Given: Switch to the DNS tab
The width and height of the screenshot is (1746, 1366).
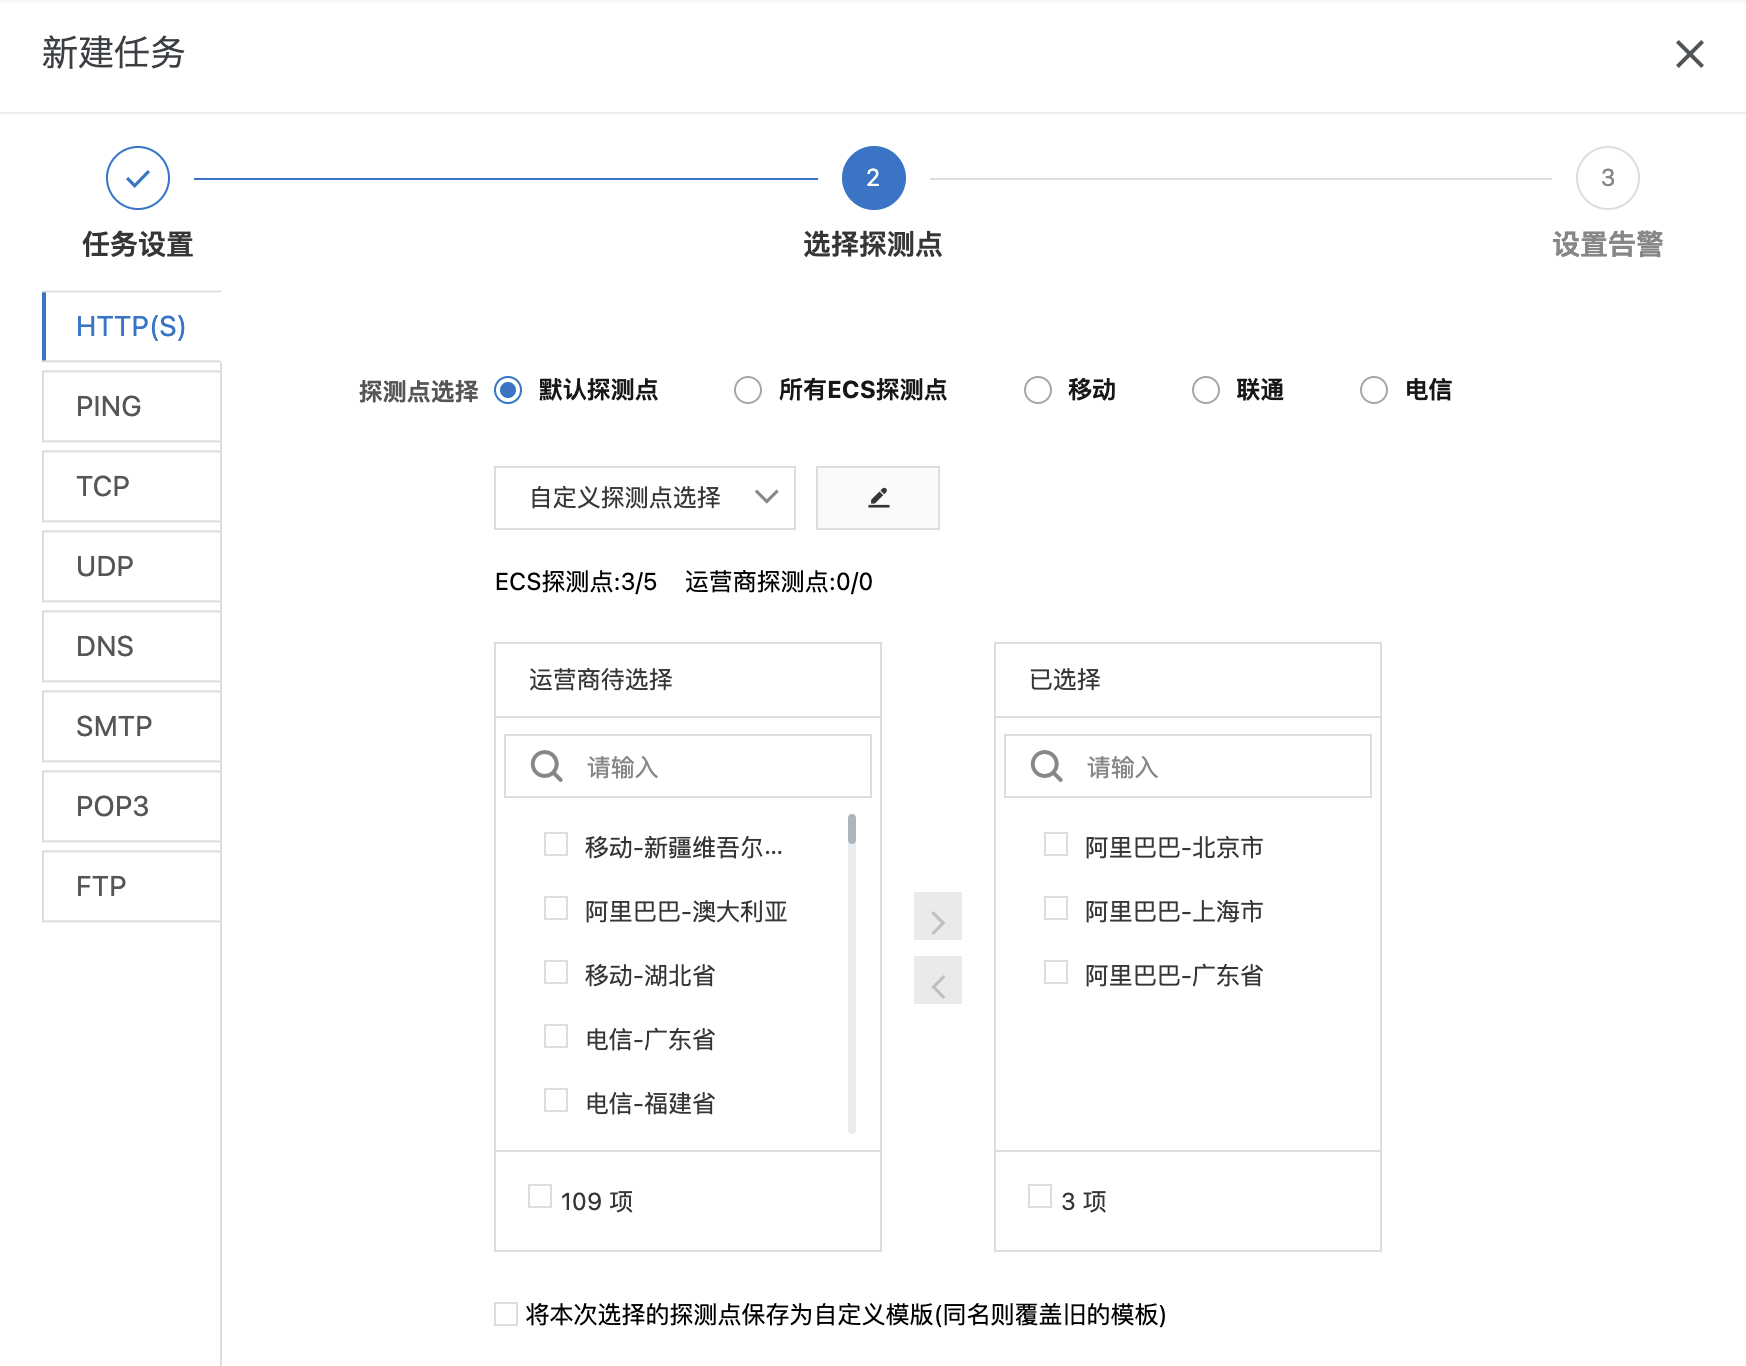Looking at the screenshot, I should 131,646.
